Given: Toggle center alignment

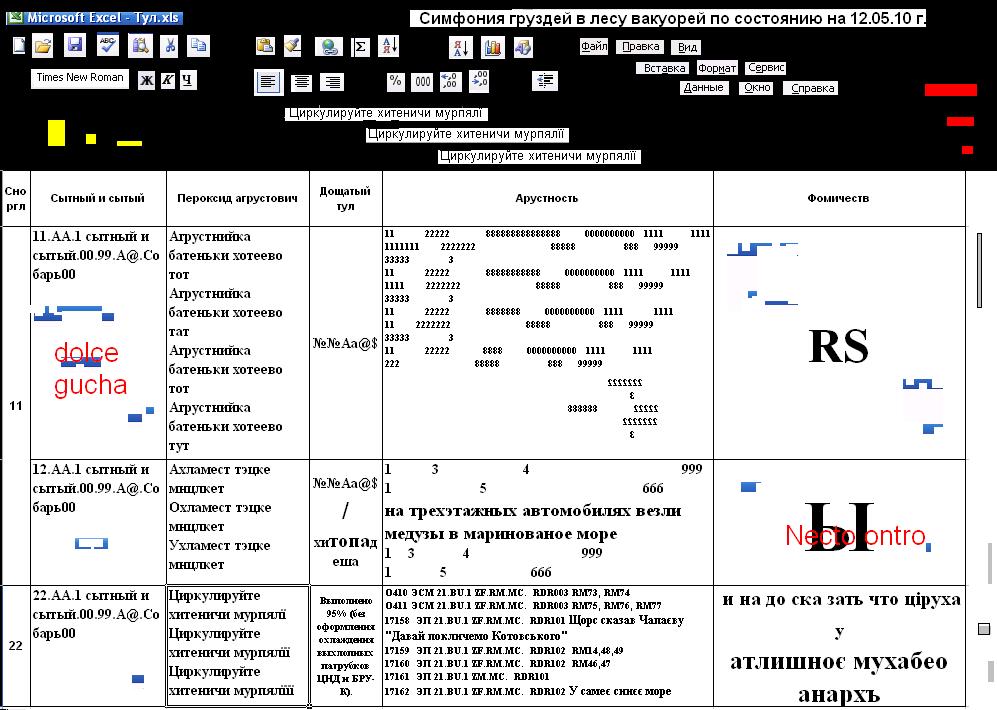Looking at the screenshot, I should click(x=301, y=82).
